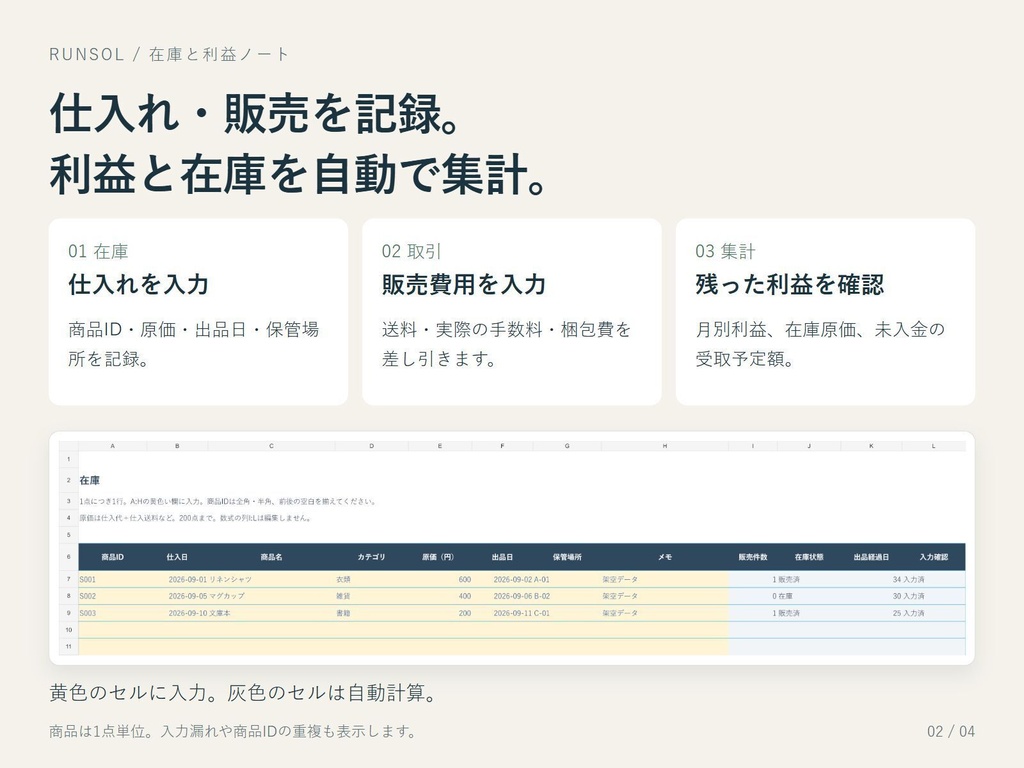Click the spreadsheet title "在庫" in row 2
1024x768 pixels.
click(89, 480)
